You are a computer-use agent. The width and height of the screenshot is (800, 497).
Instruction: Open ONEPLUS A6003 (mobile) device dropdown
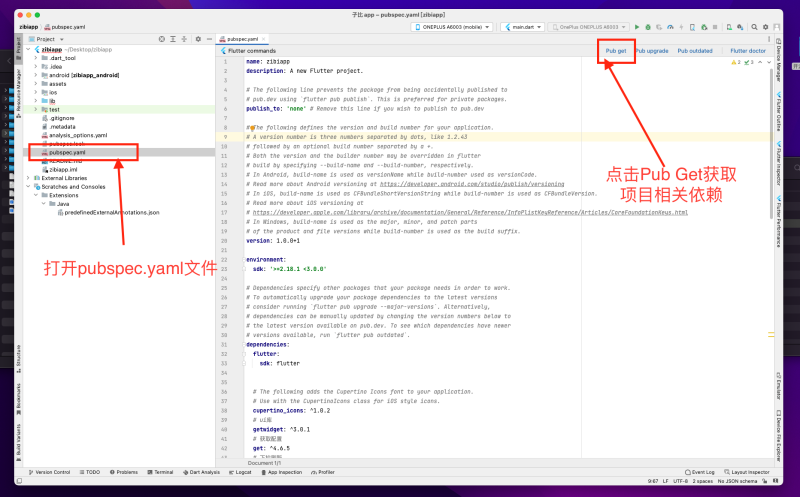coord(452,27)
